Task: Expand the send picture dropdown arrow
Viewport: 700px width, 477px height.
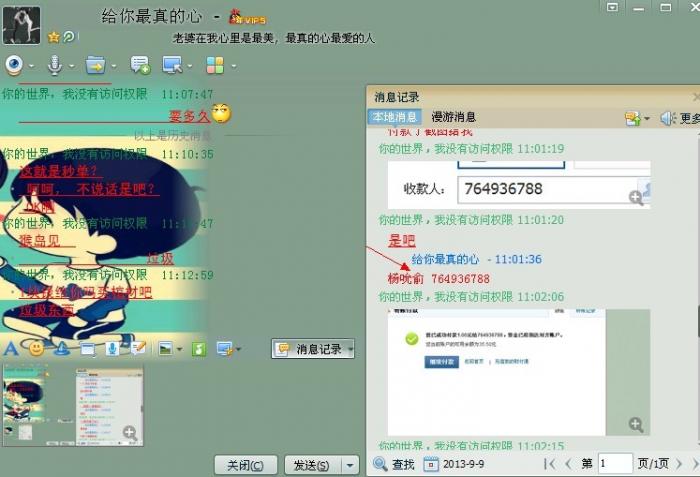Action: point(179,349)
